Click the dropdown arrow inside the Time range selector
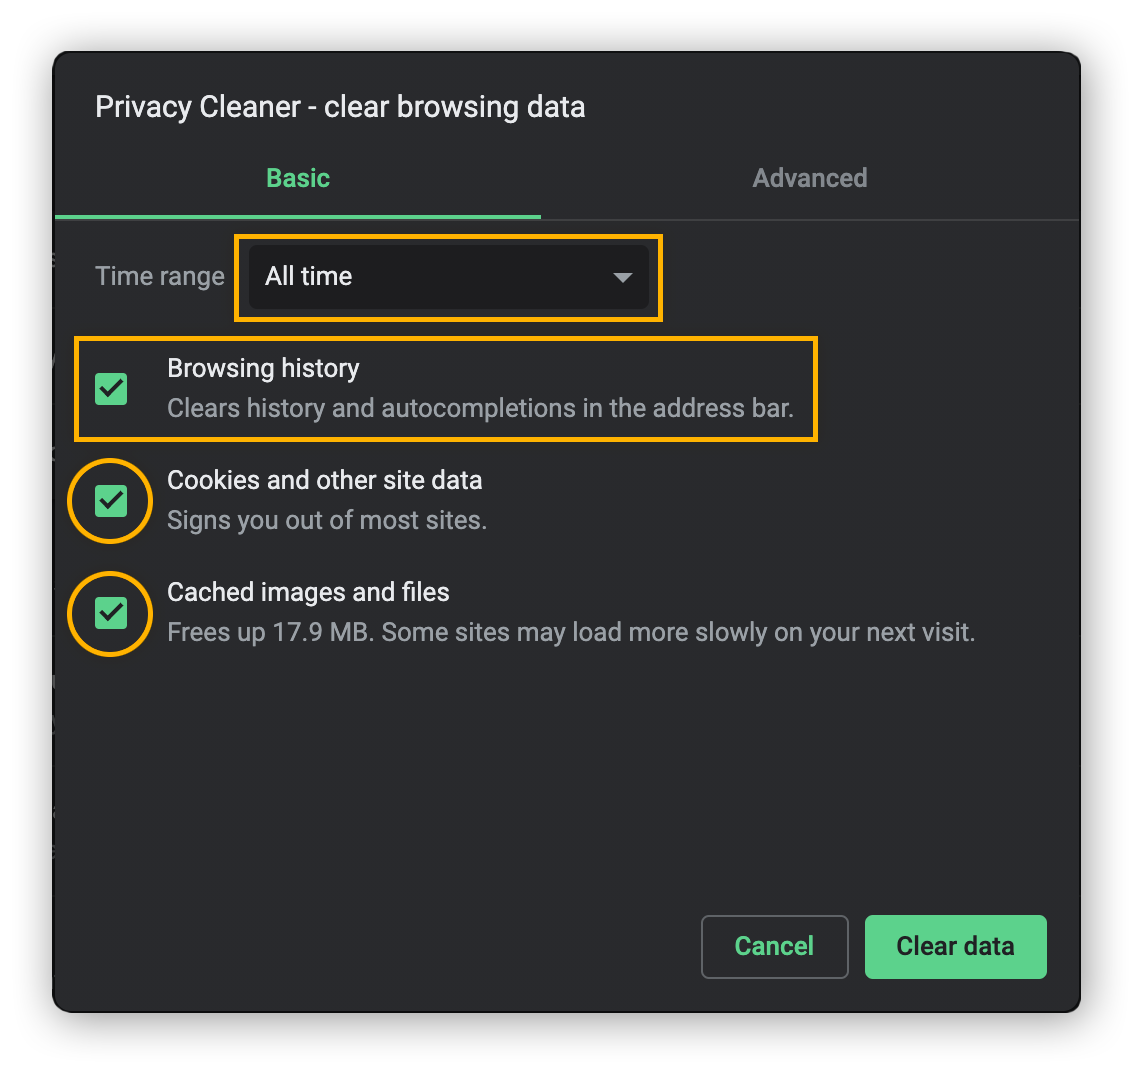The height and width of the screenshot is (1070, 1135). coord(622,277)
